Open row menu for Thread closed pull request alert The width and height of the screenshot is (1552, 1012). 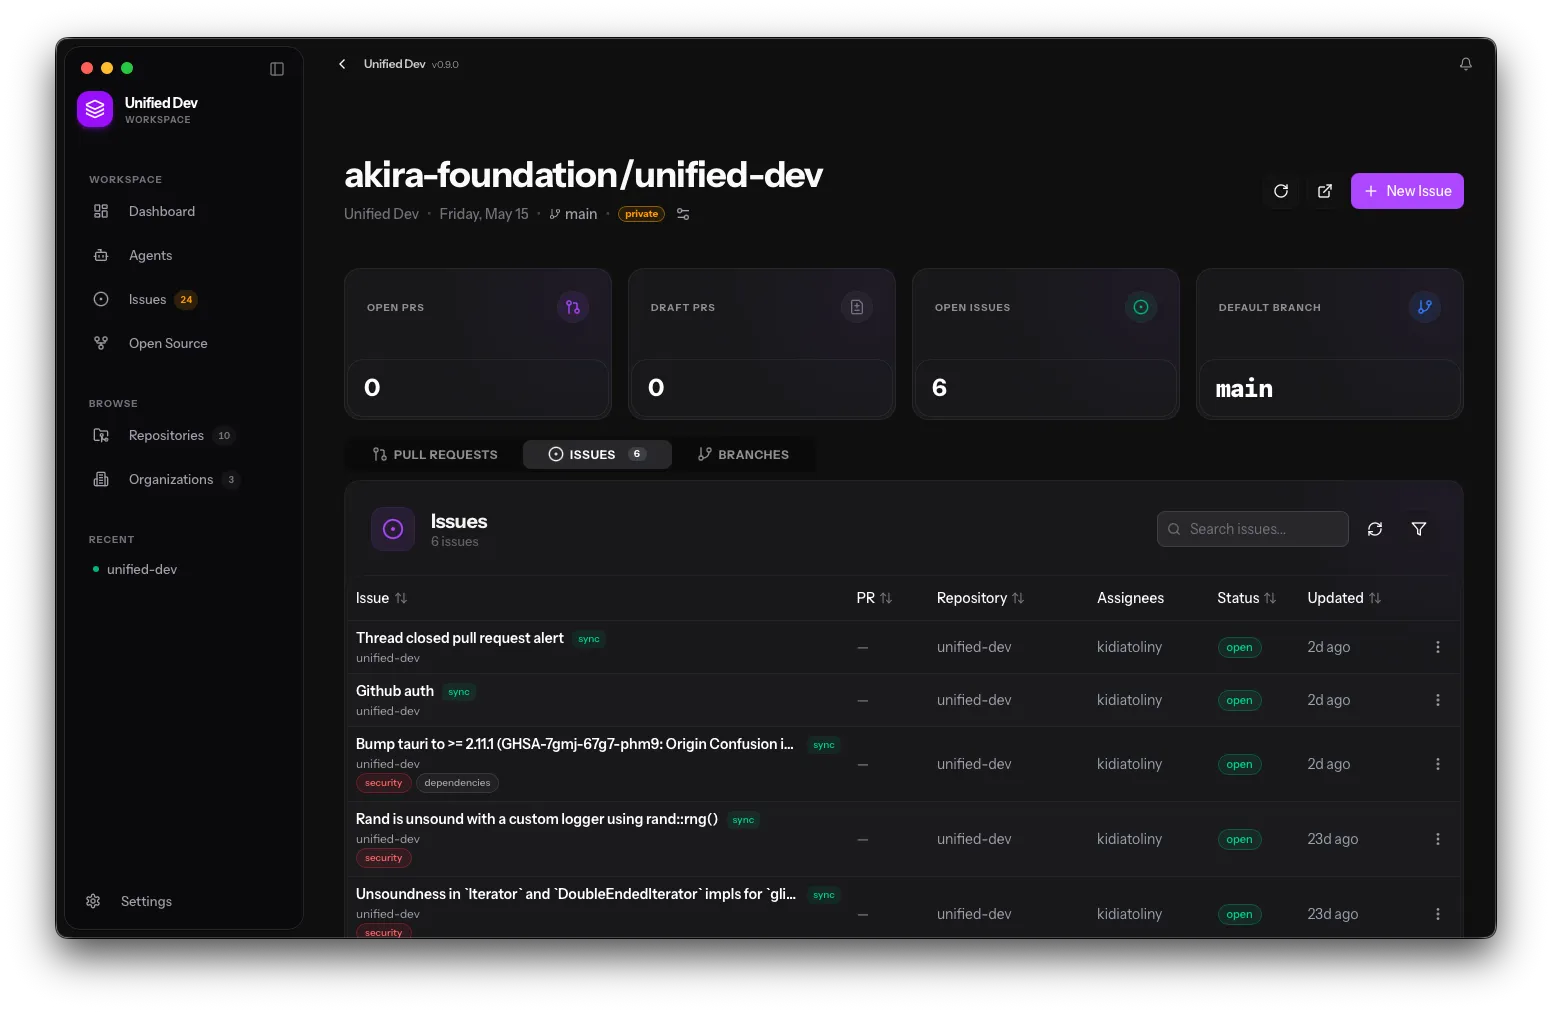tap(1438, 647)
